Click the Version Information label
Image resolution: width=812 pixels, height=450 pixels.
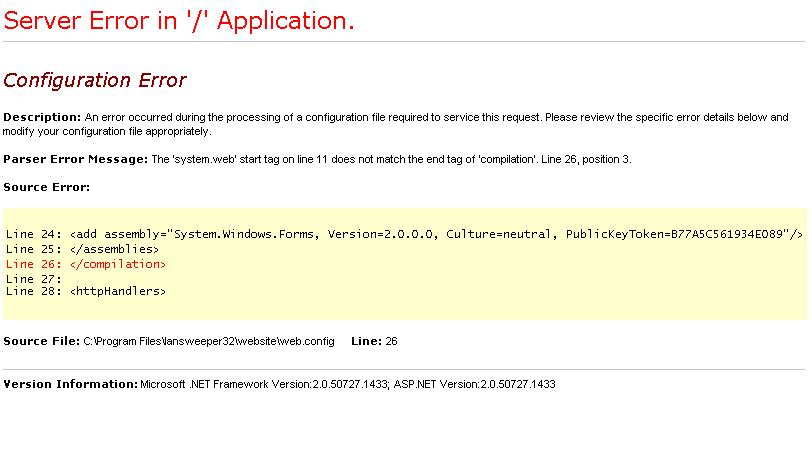70,384
